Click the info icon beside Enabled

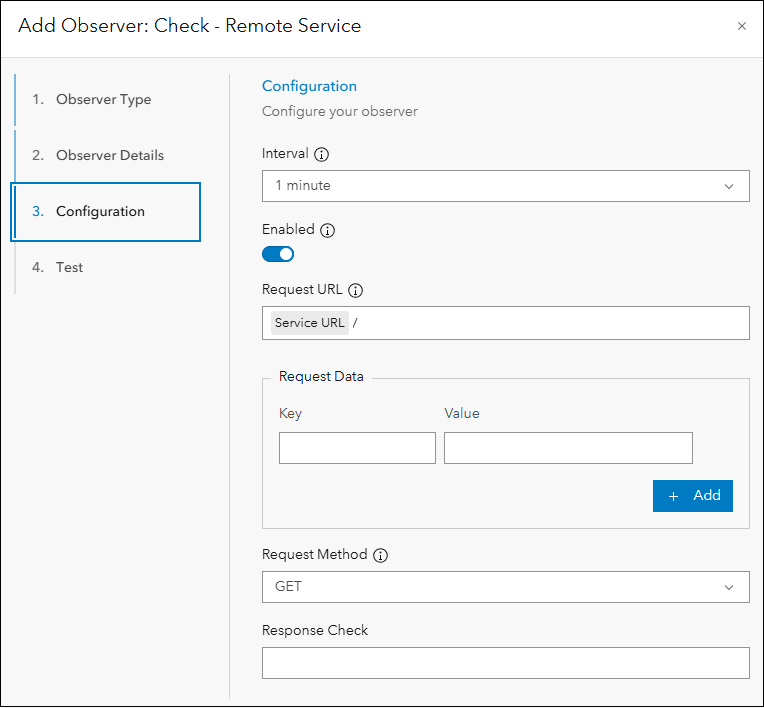point(327,230)
